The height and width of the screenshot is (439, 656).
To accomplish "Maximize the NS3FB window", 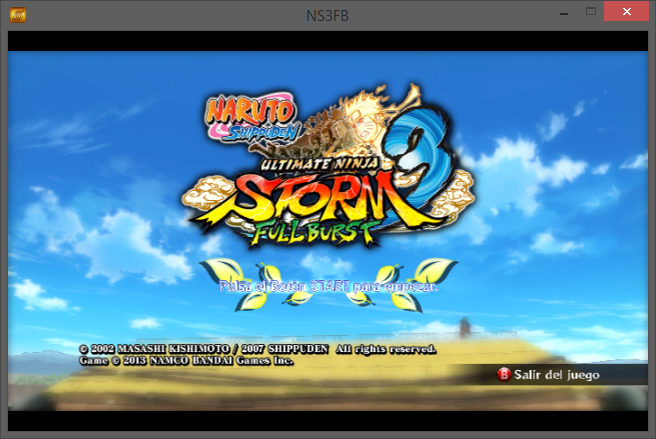I will coord(591,12).
